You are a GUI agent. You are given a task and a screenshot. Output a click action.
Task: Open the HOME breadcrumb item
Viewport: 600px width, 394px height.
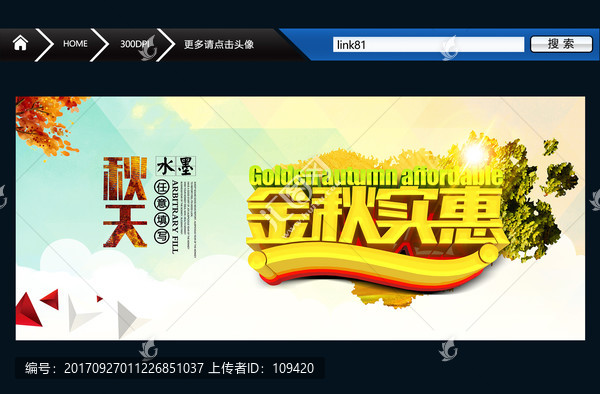[75, 44]
